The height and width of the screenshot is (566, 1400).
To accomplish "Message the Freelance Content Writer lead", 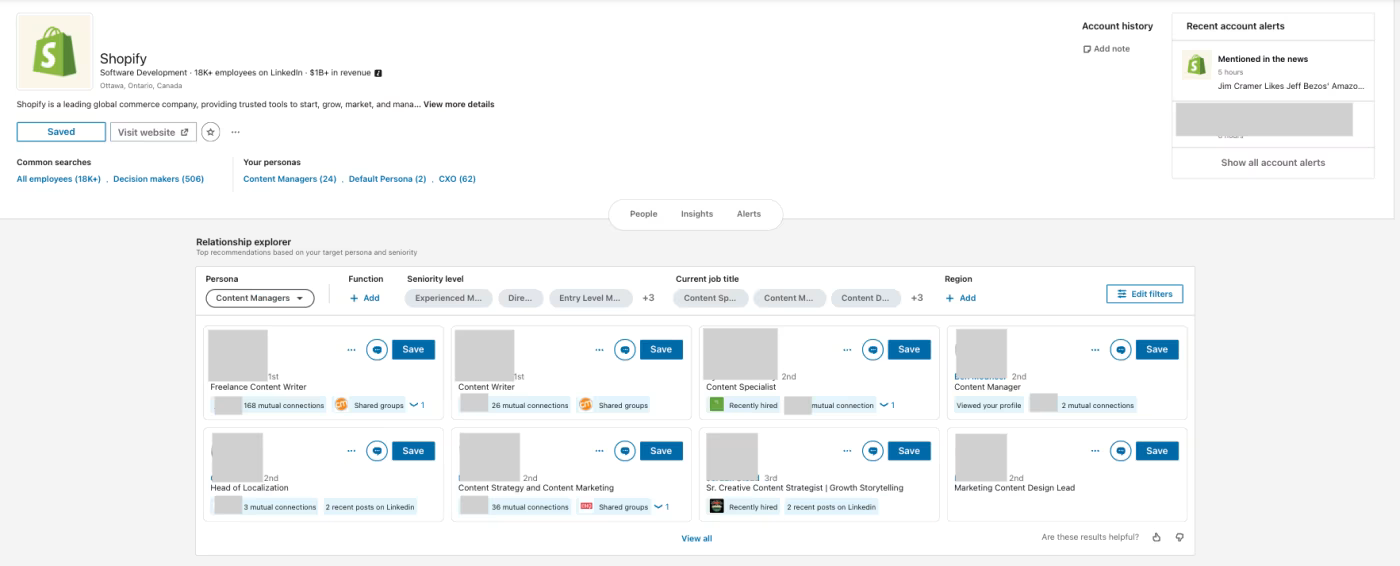I will click(377, 350).
